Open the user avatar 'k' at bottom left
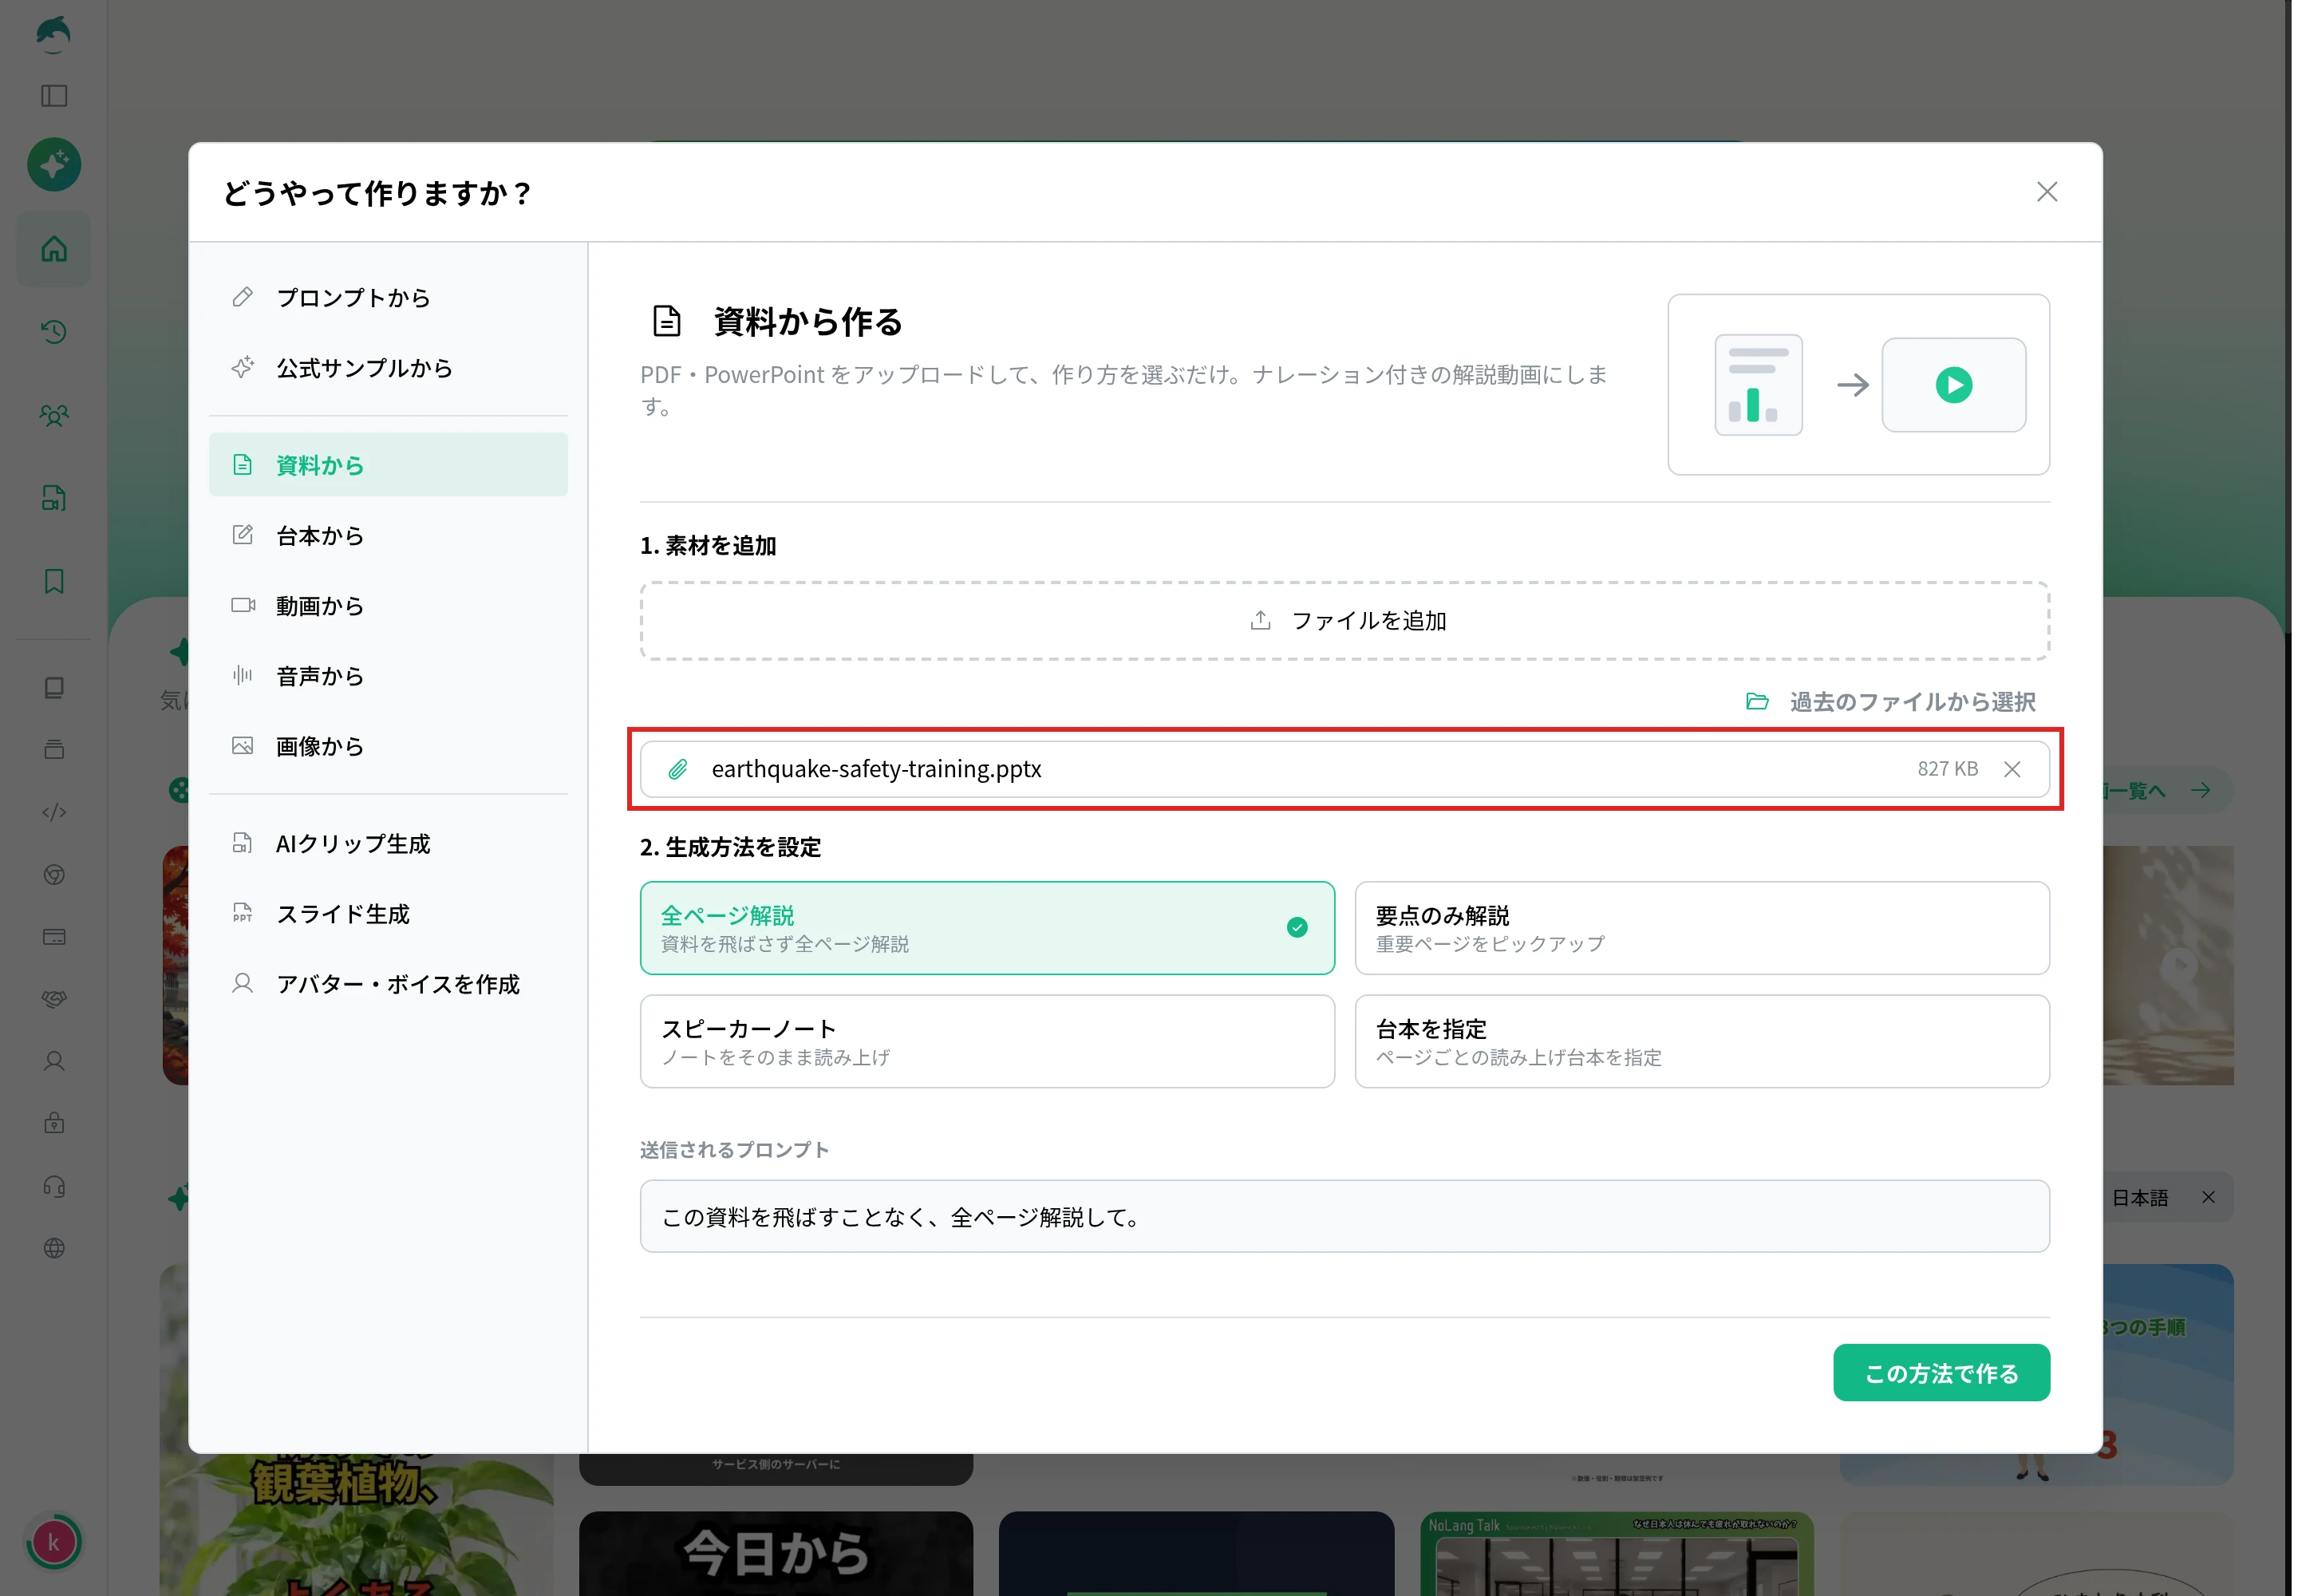Viewport: 2298px width, 1596px height. 54,1542
